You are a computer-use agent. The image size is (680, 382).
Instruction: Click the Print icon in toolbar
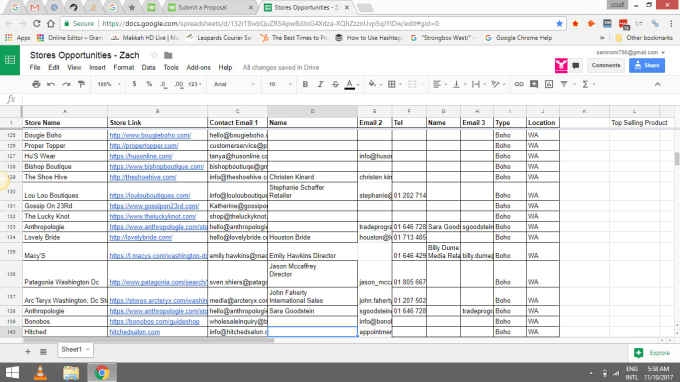pyautogui.click(x=36, y=84)
